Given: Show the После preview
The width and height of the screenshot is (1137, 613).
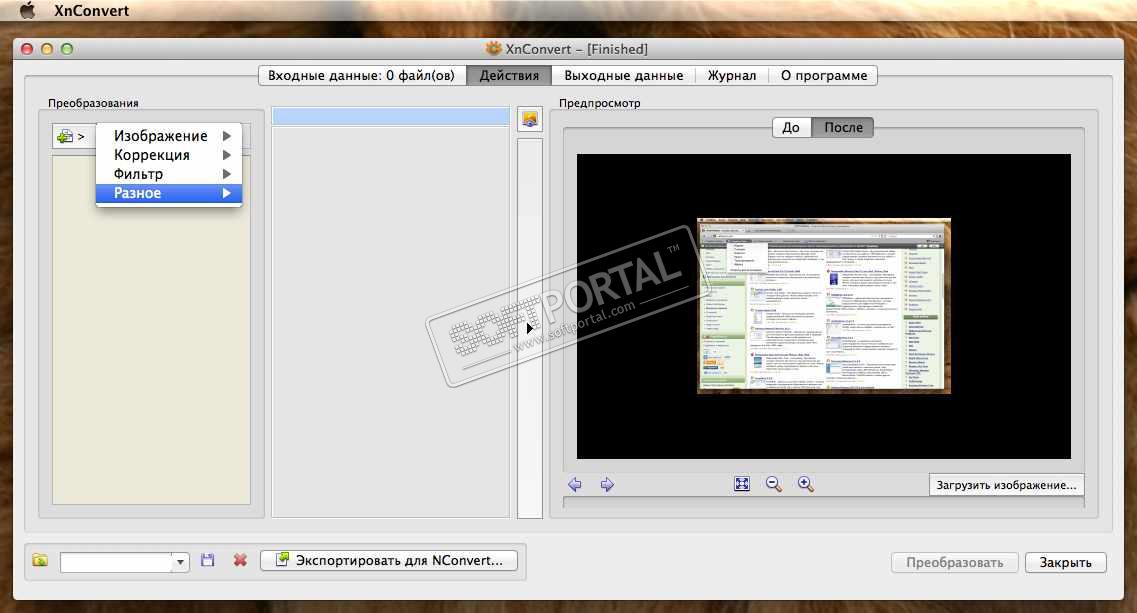Looking at the screenshot, I should 843,127.
